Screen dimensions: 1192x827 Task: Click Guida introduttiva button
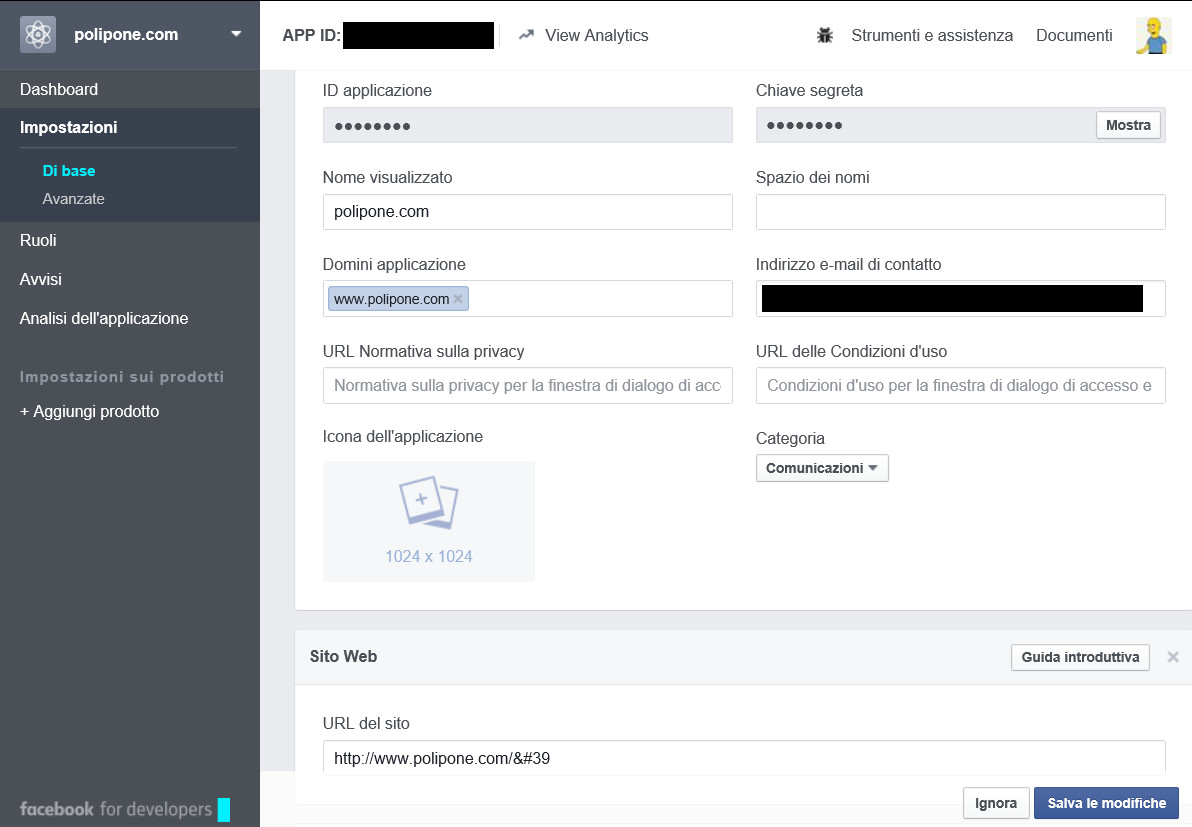pos(1080,657)
